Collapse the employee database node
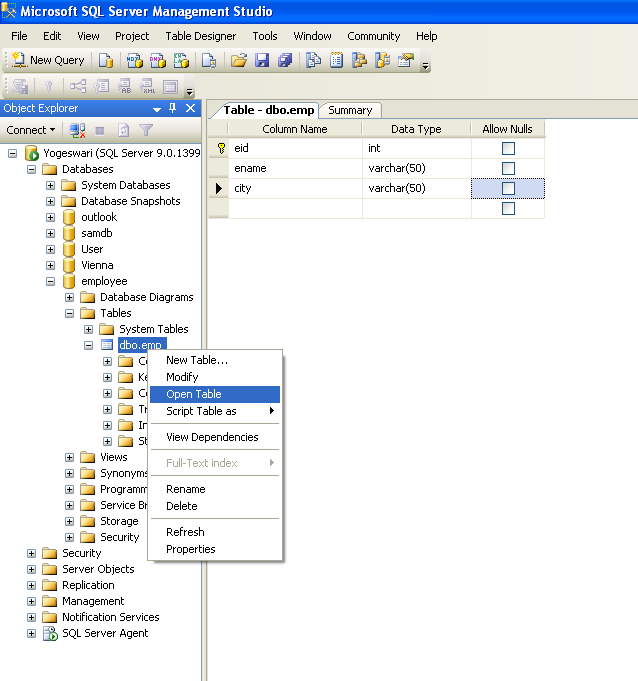This screenshot has height=681, width=638. 50,281
